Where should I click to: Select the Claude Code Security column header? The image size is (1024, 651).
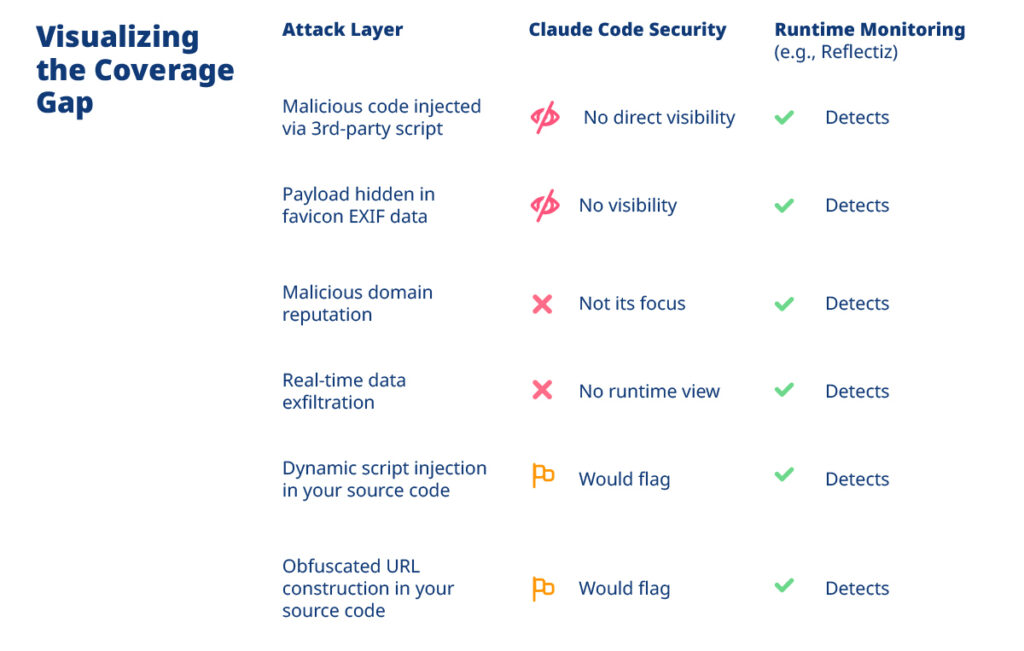click(627, 30)
